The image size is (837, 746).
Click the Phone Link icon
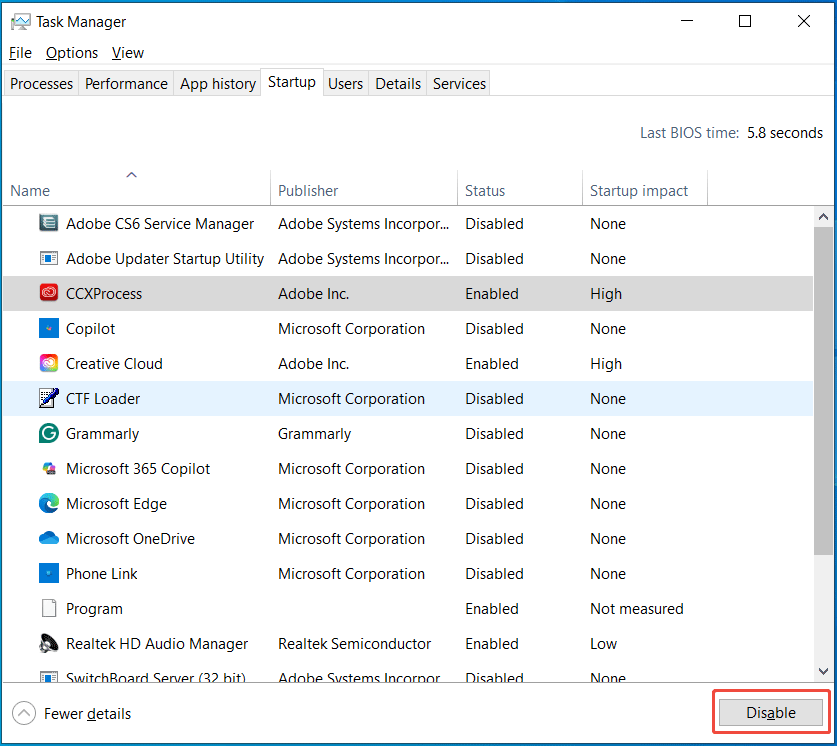coord(49,573)
